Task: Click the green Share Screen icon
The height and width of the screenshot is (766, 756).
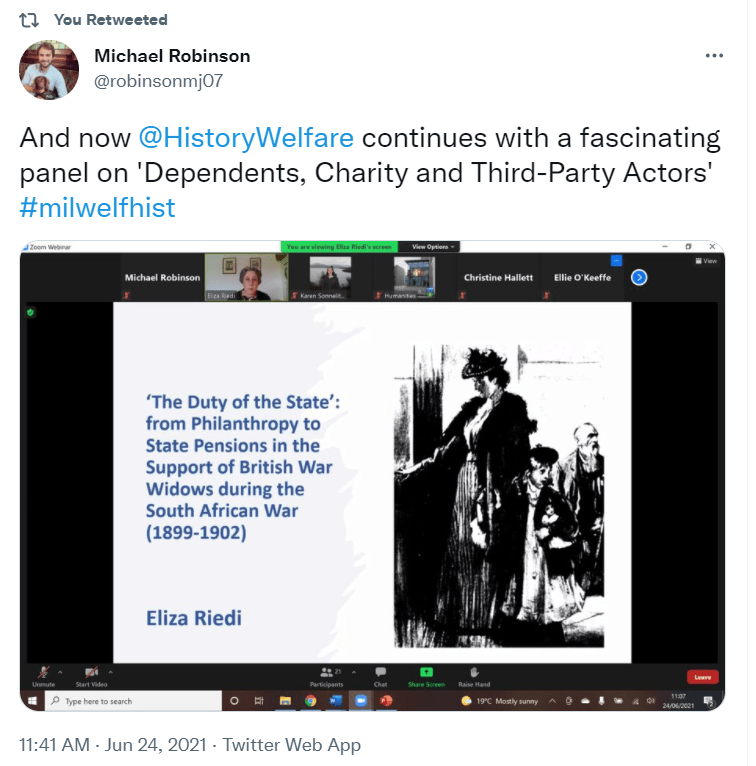Action: click(426, 672)
